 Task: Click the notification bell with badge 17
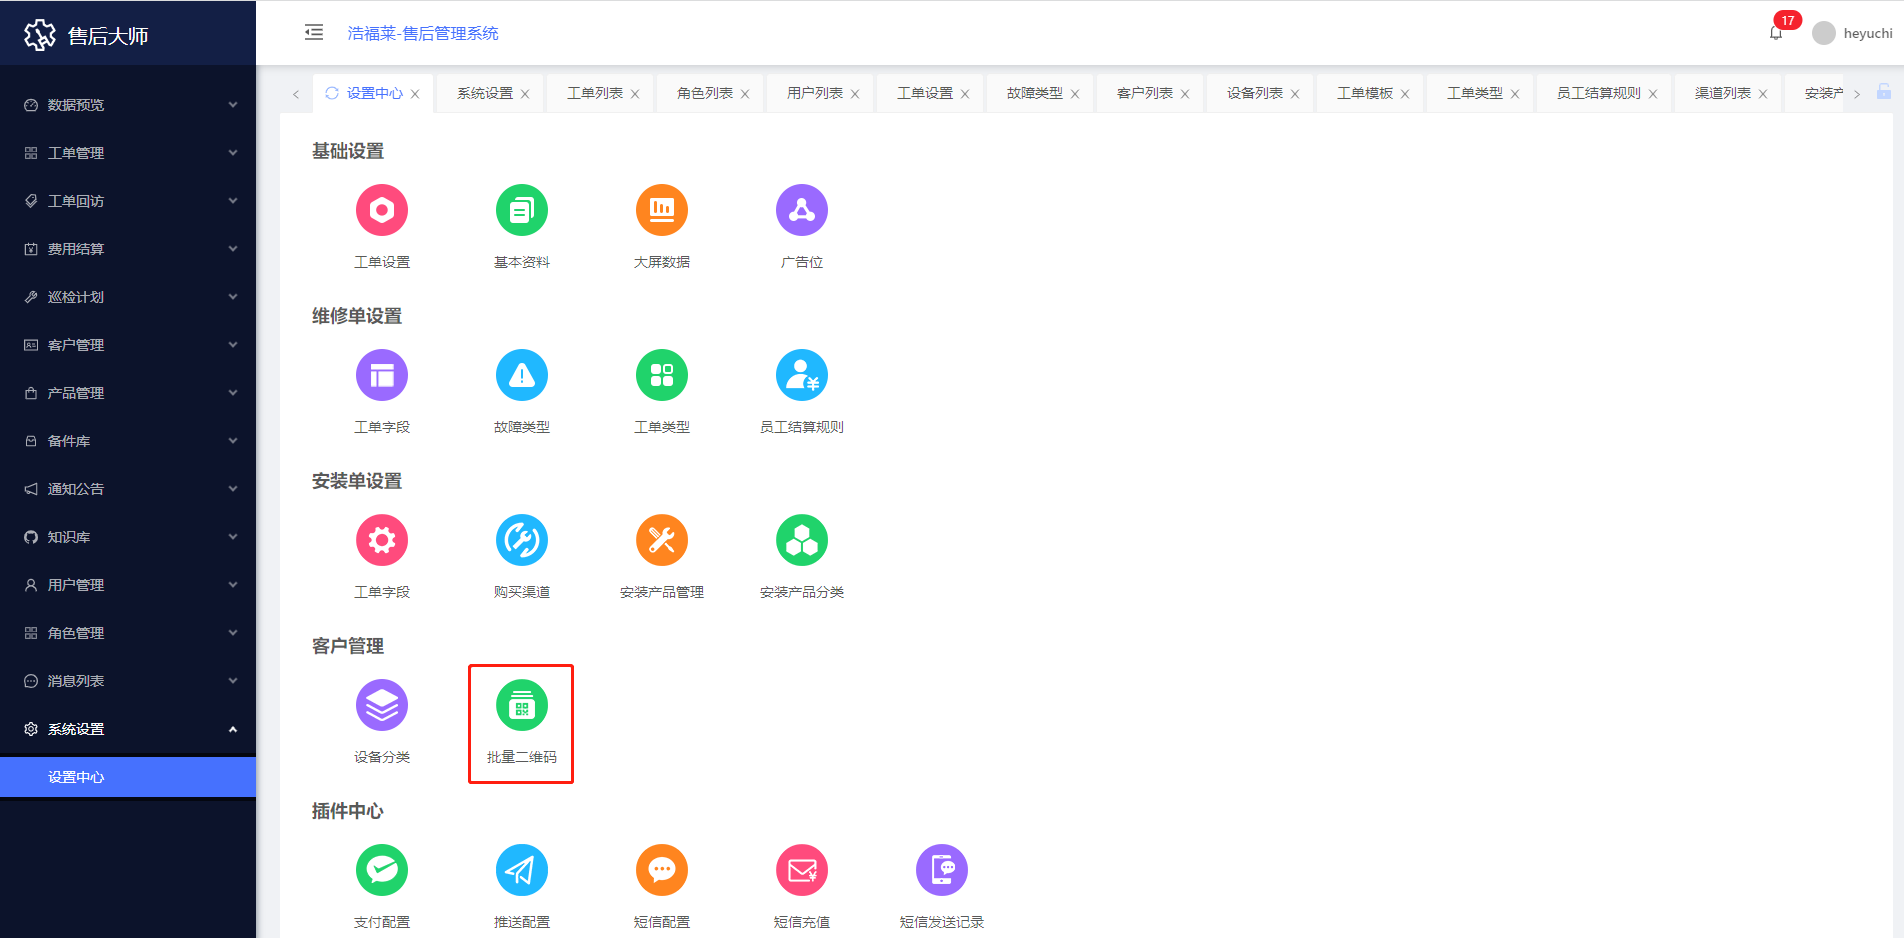click(x=1776, y=33)
